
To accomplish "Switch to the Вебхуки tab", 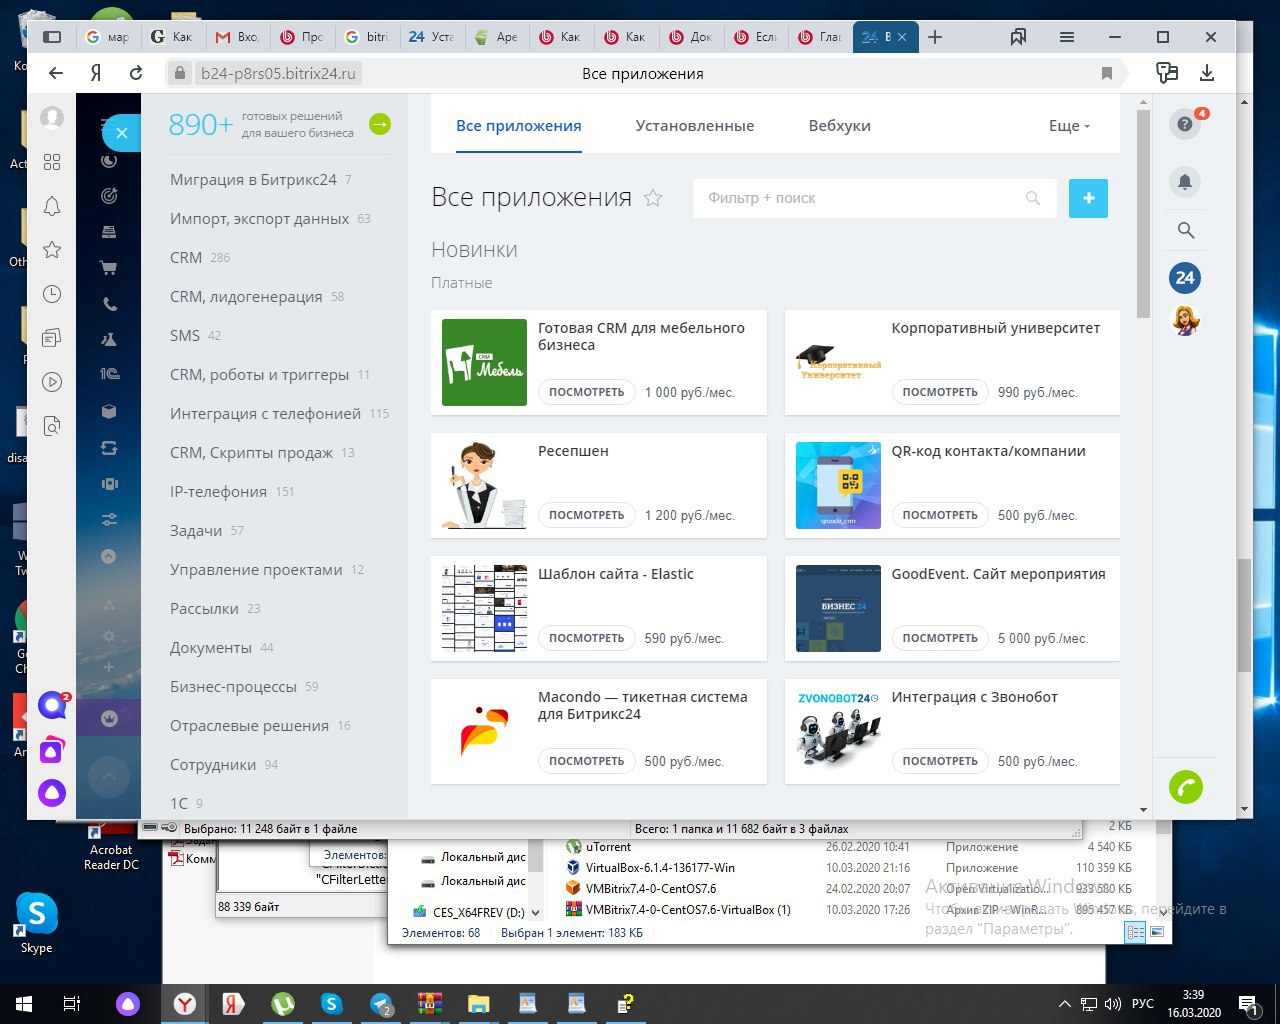I will pyautogui.click(x=840, y=126).
